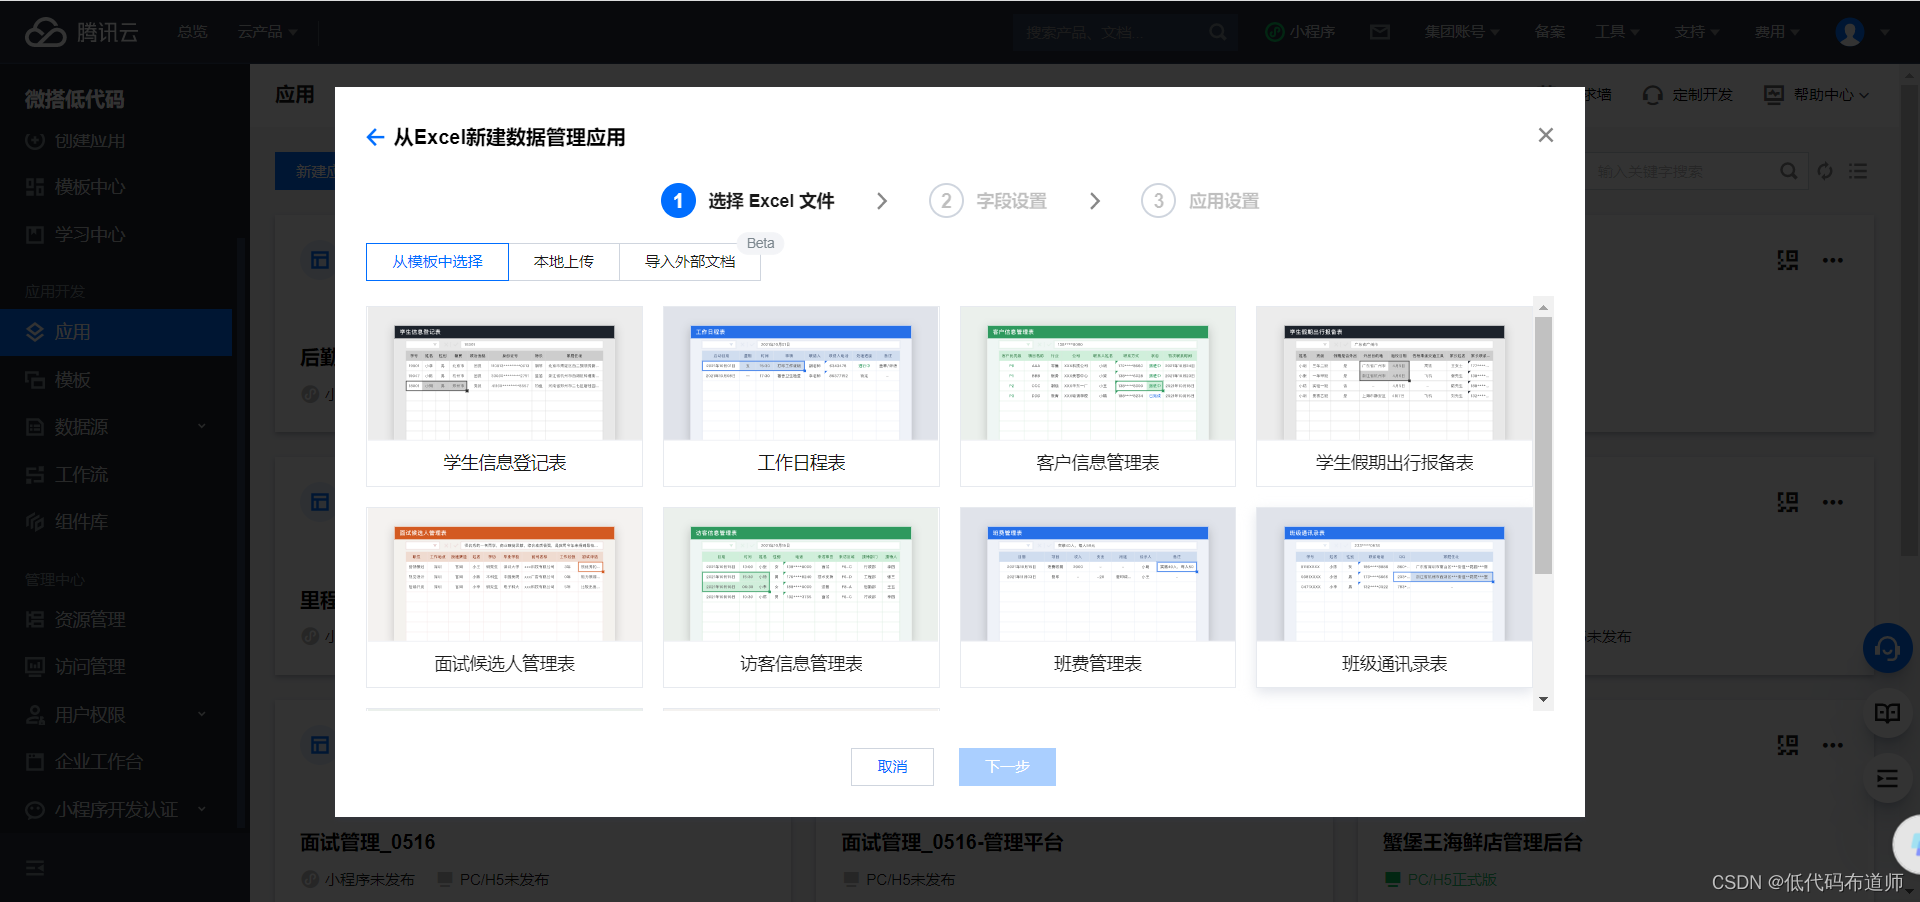Click the user avatar icon
The height and width of the screenshot is (902, 1920).
click(x=1850, y=32)
